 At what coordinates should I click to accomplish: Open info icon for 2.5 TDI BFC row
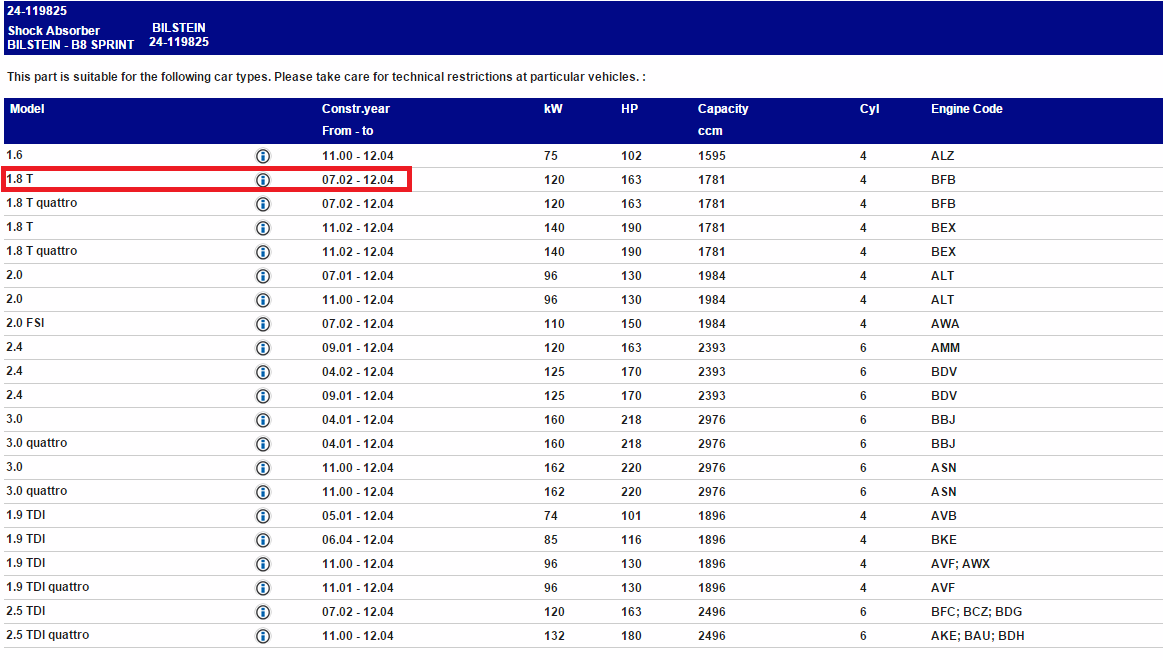tap(263, 612)
